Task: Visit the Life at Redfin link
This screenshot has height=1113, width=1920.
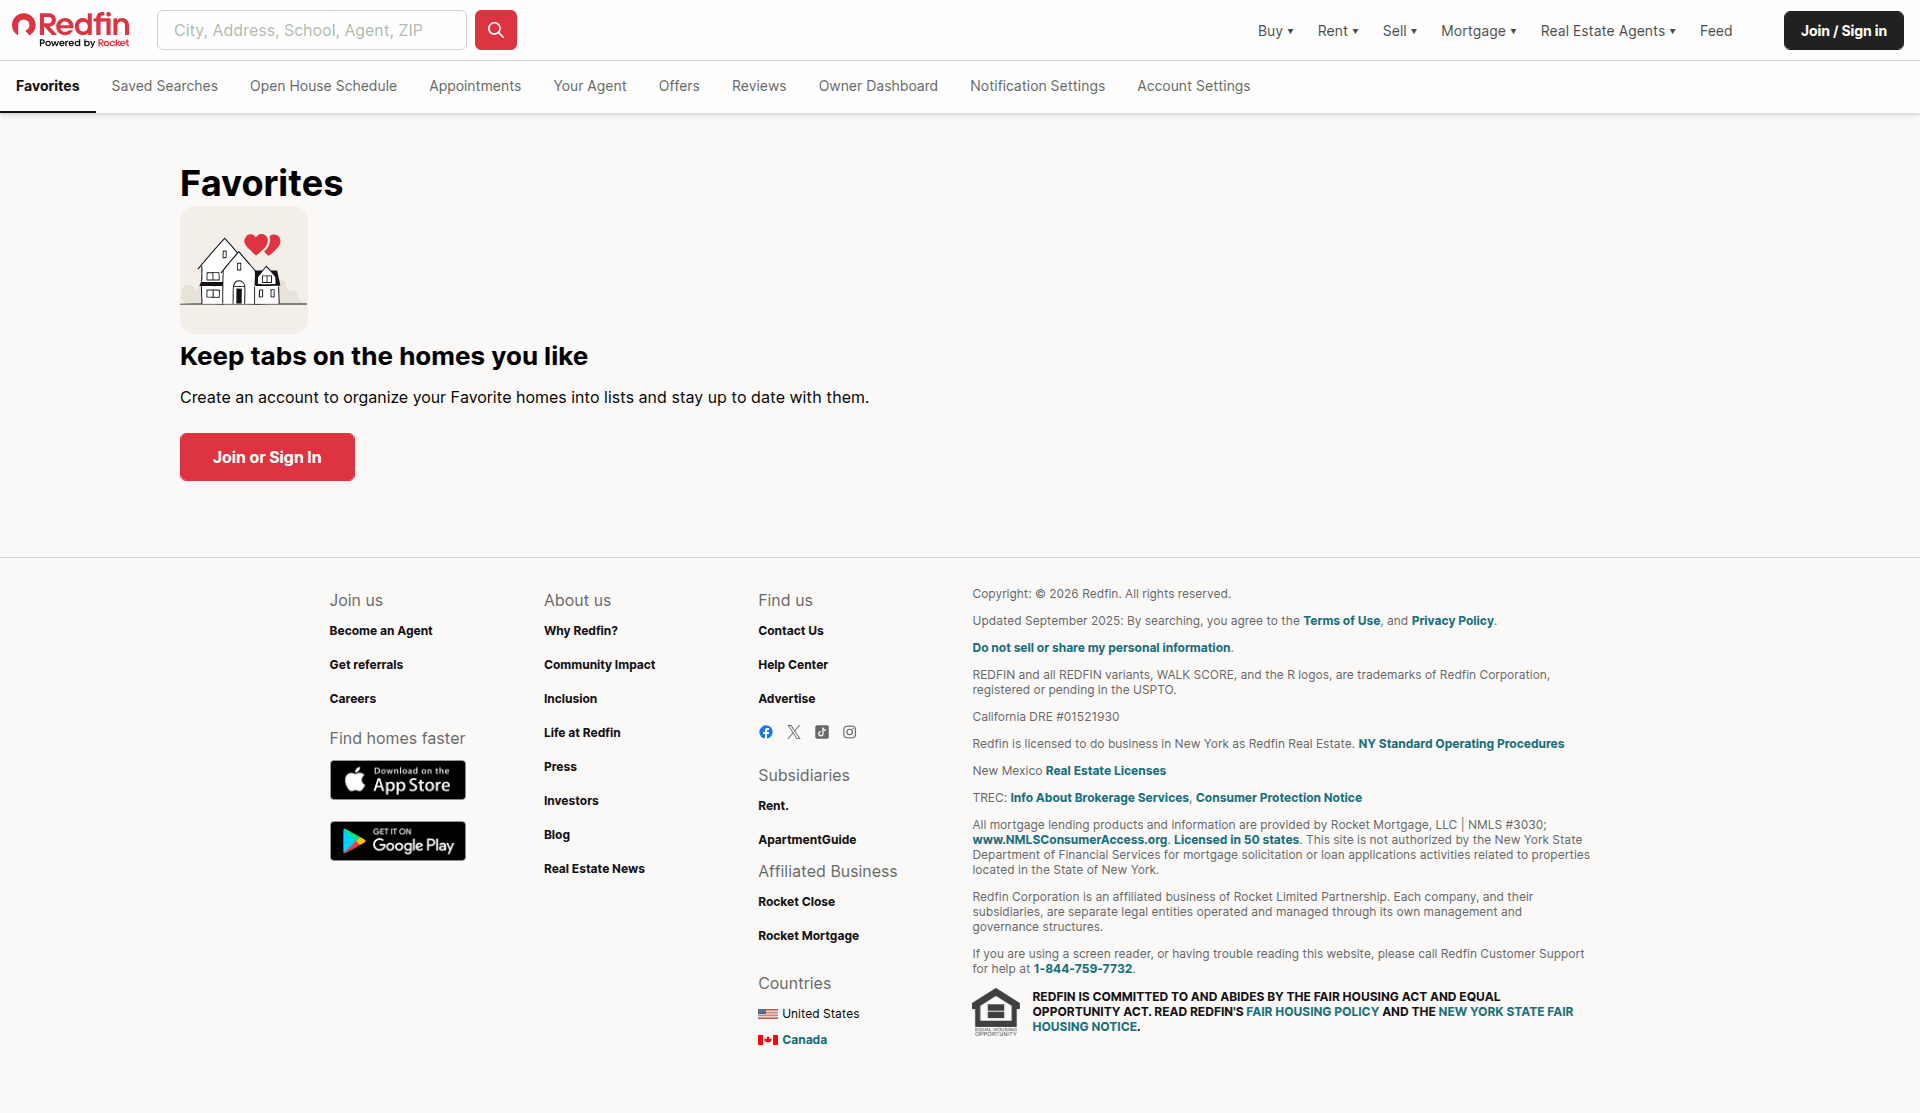Action: pos(582,733)
